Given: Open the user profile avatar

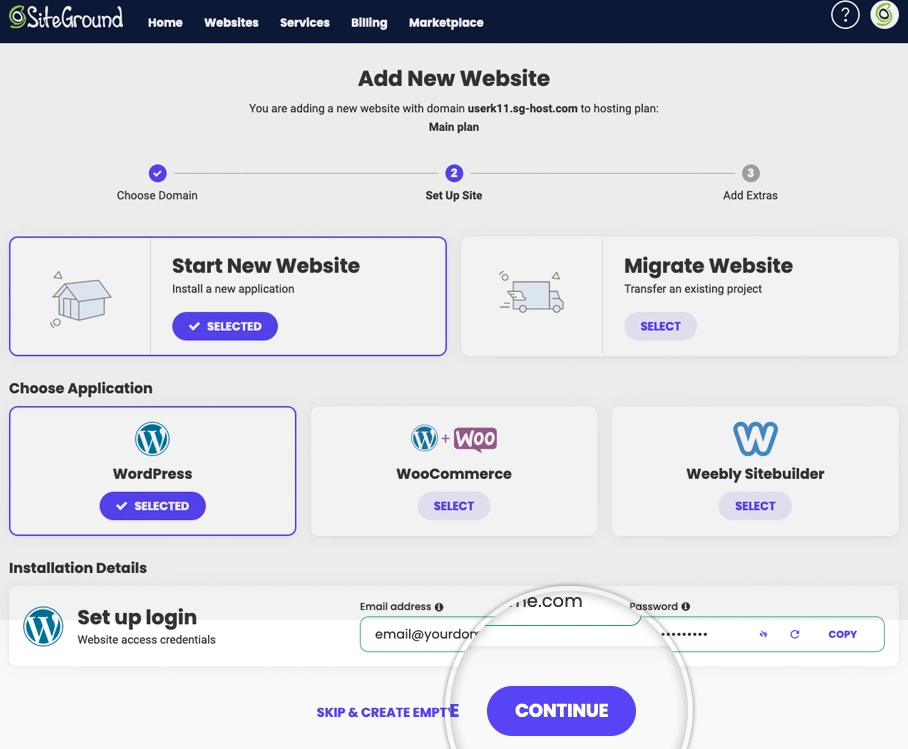Looking at the screenshot, I should (x=884, y=16).
